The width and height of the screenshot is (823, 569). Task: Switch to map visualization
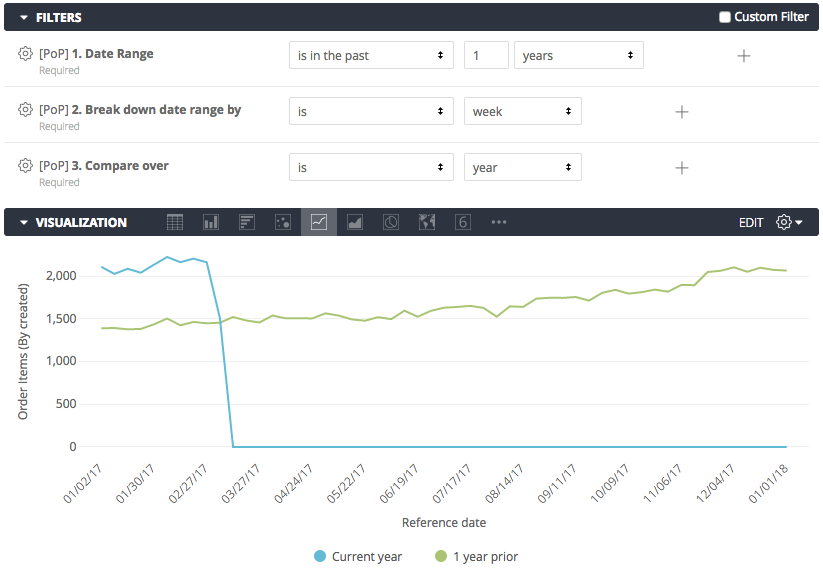427,222
